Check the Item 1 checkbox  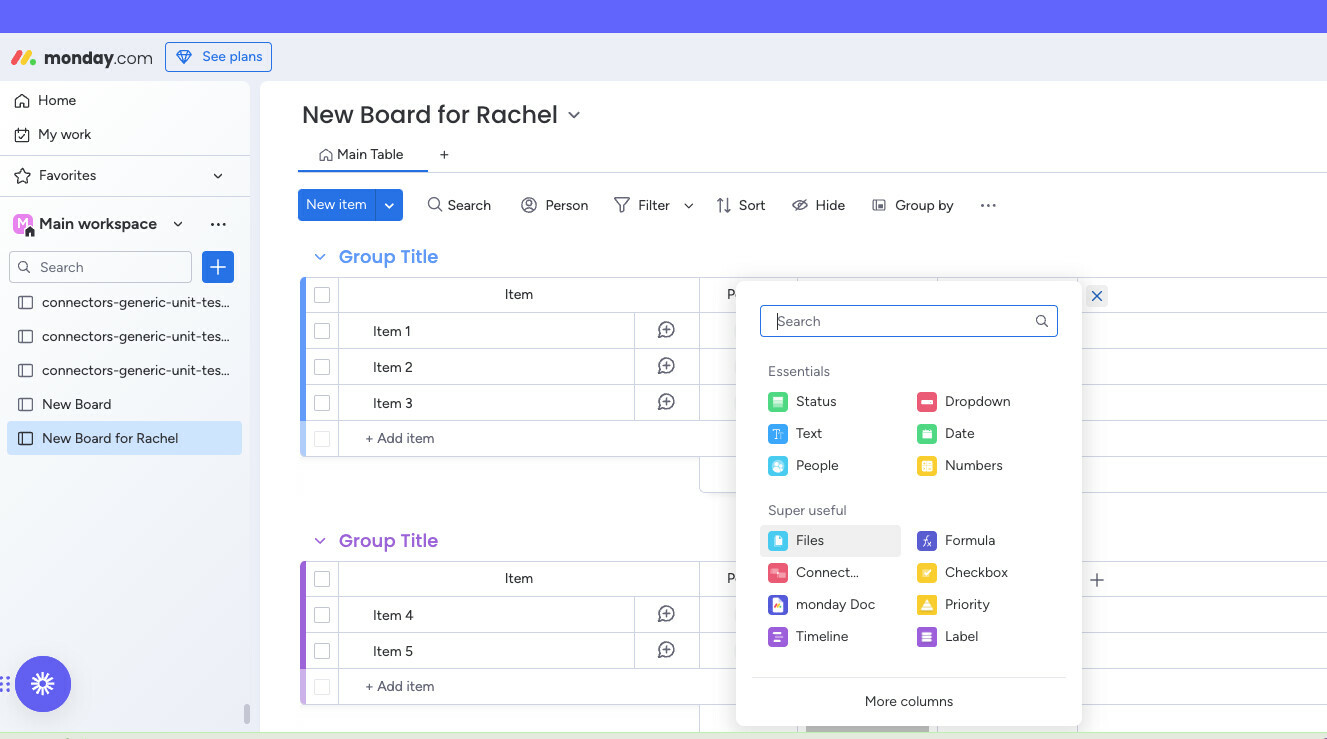coord(322,331)
